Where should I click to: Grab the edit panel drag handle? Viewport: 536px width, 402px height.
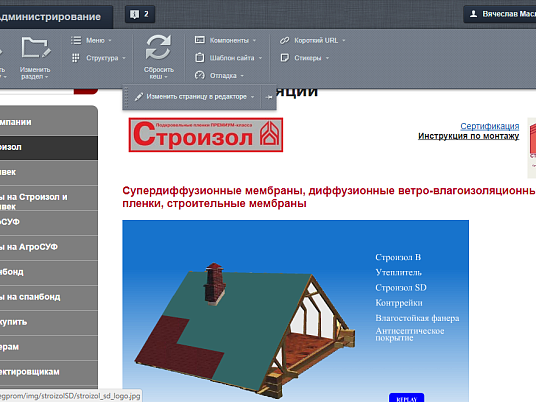pos(126,97)
